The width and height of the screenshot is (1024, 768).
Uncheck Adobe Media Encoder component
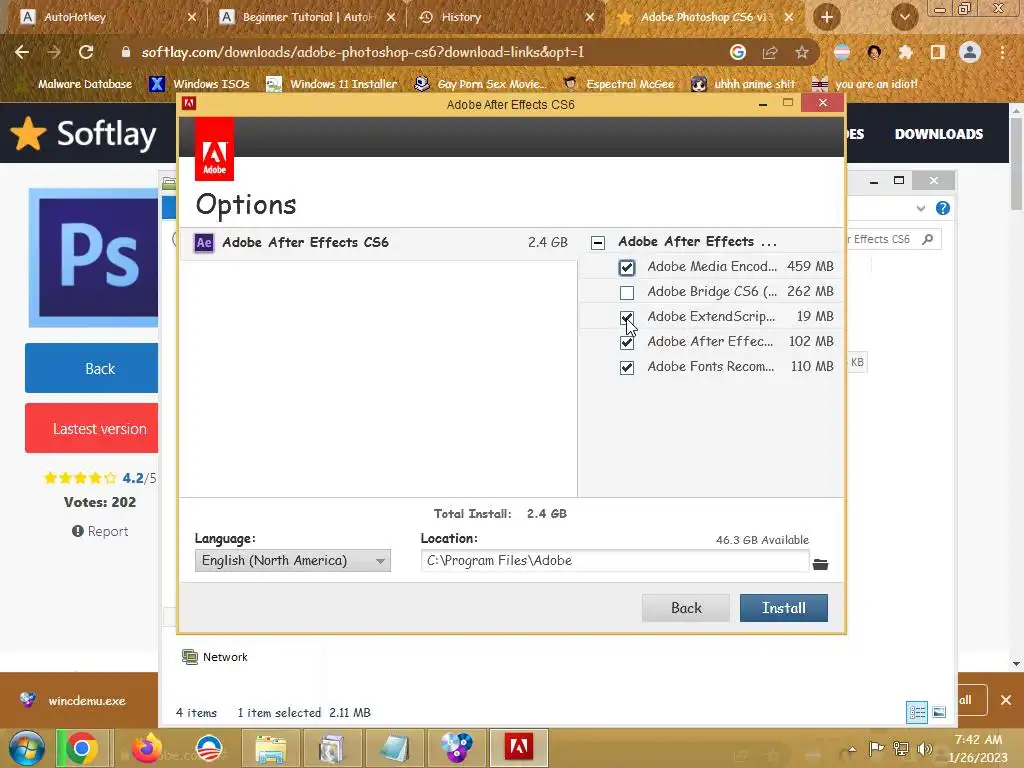click(627, 268)
